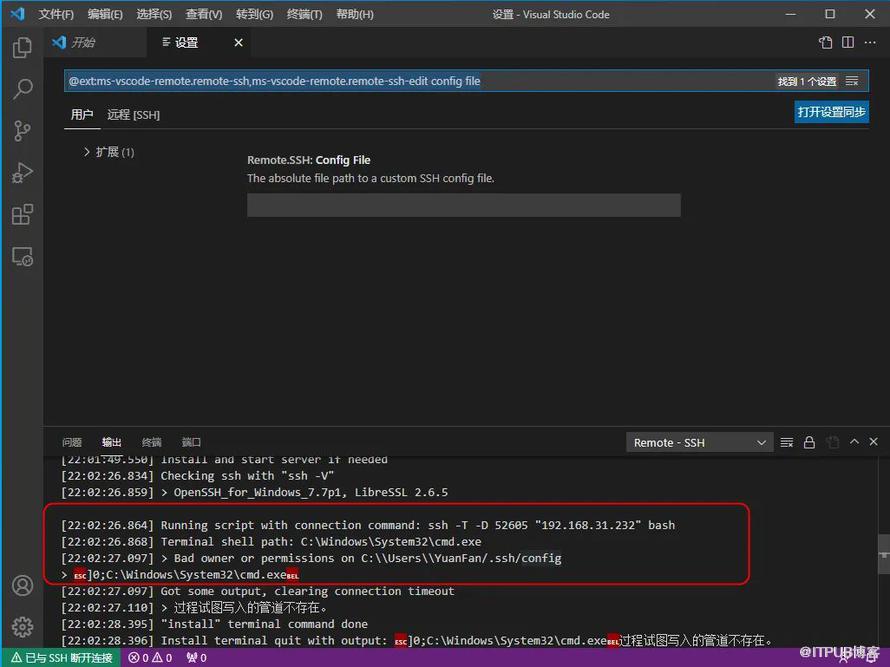Open the Manage gear menu
Image resolution: width=890 pixels, height=667 pixels.
(22, 627)
